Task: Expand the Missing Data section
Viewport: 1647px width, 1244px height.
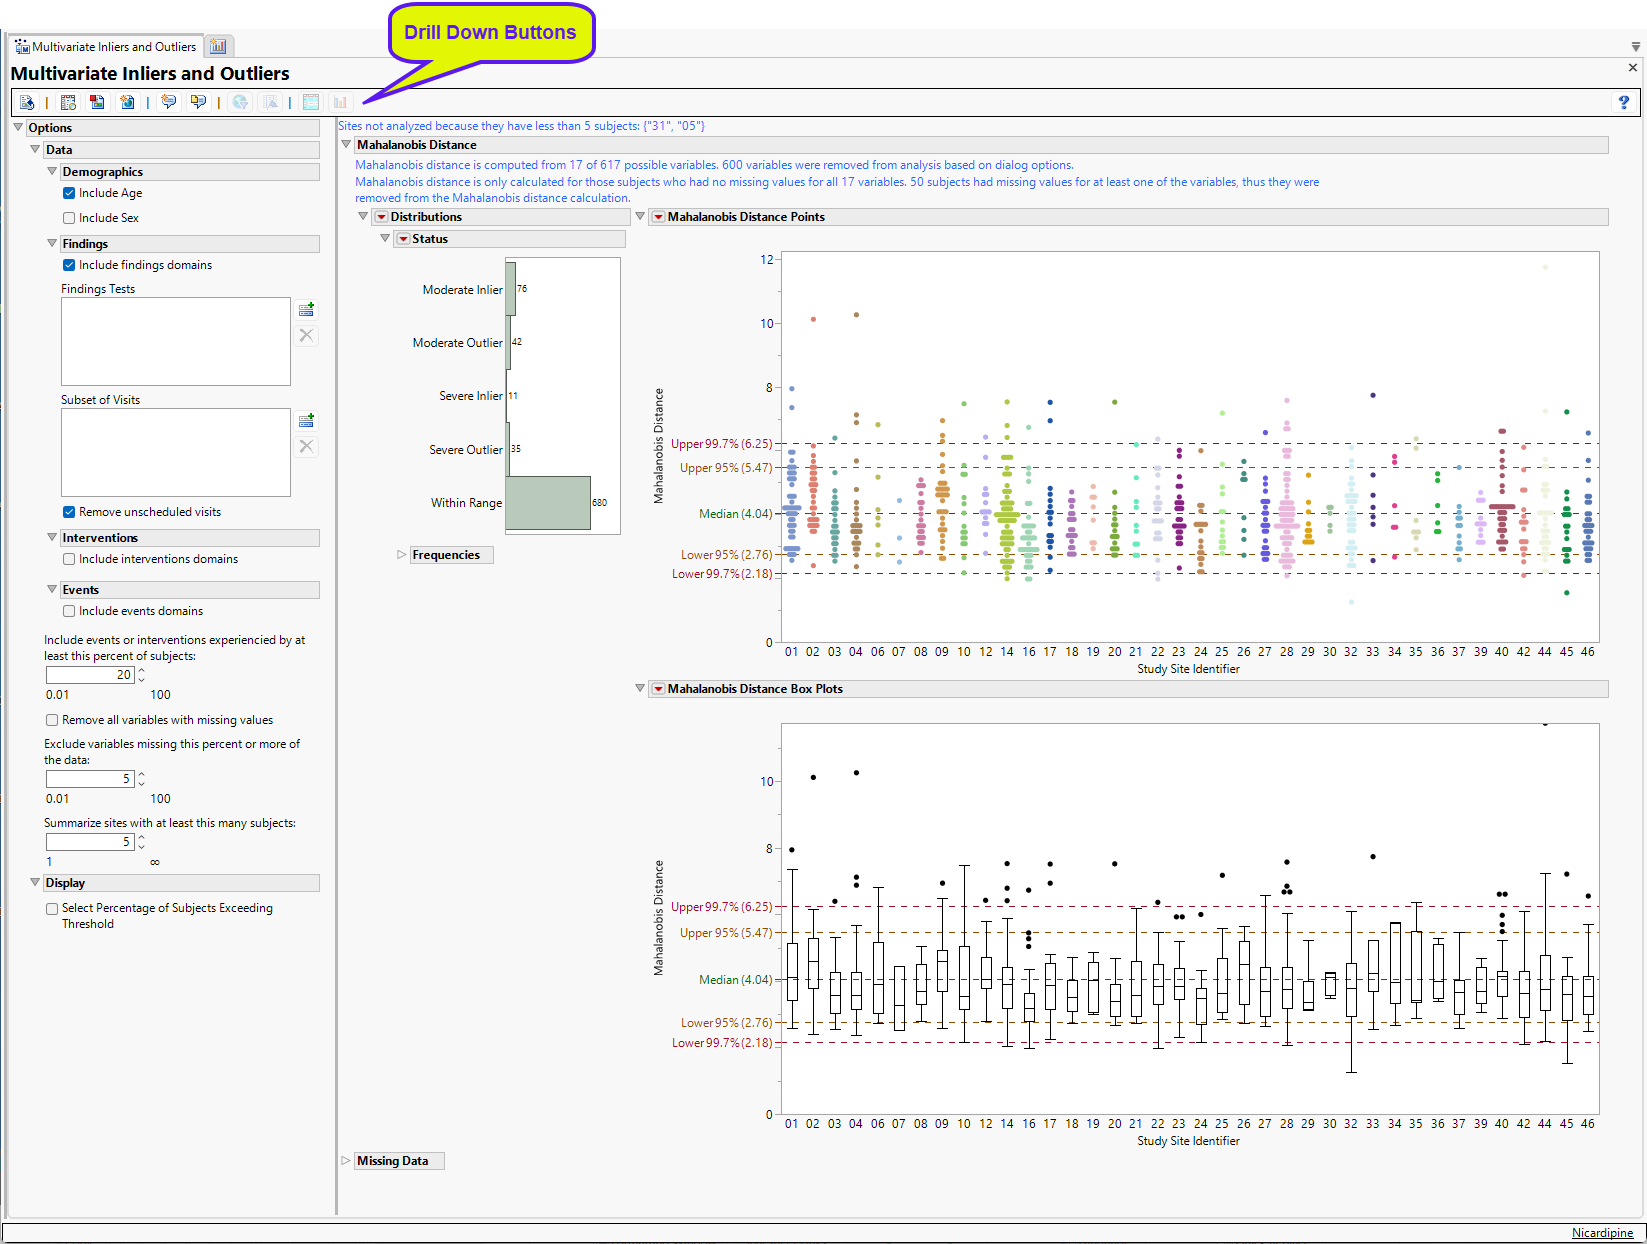Action: point(346,1161)
